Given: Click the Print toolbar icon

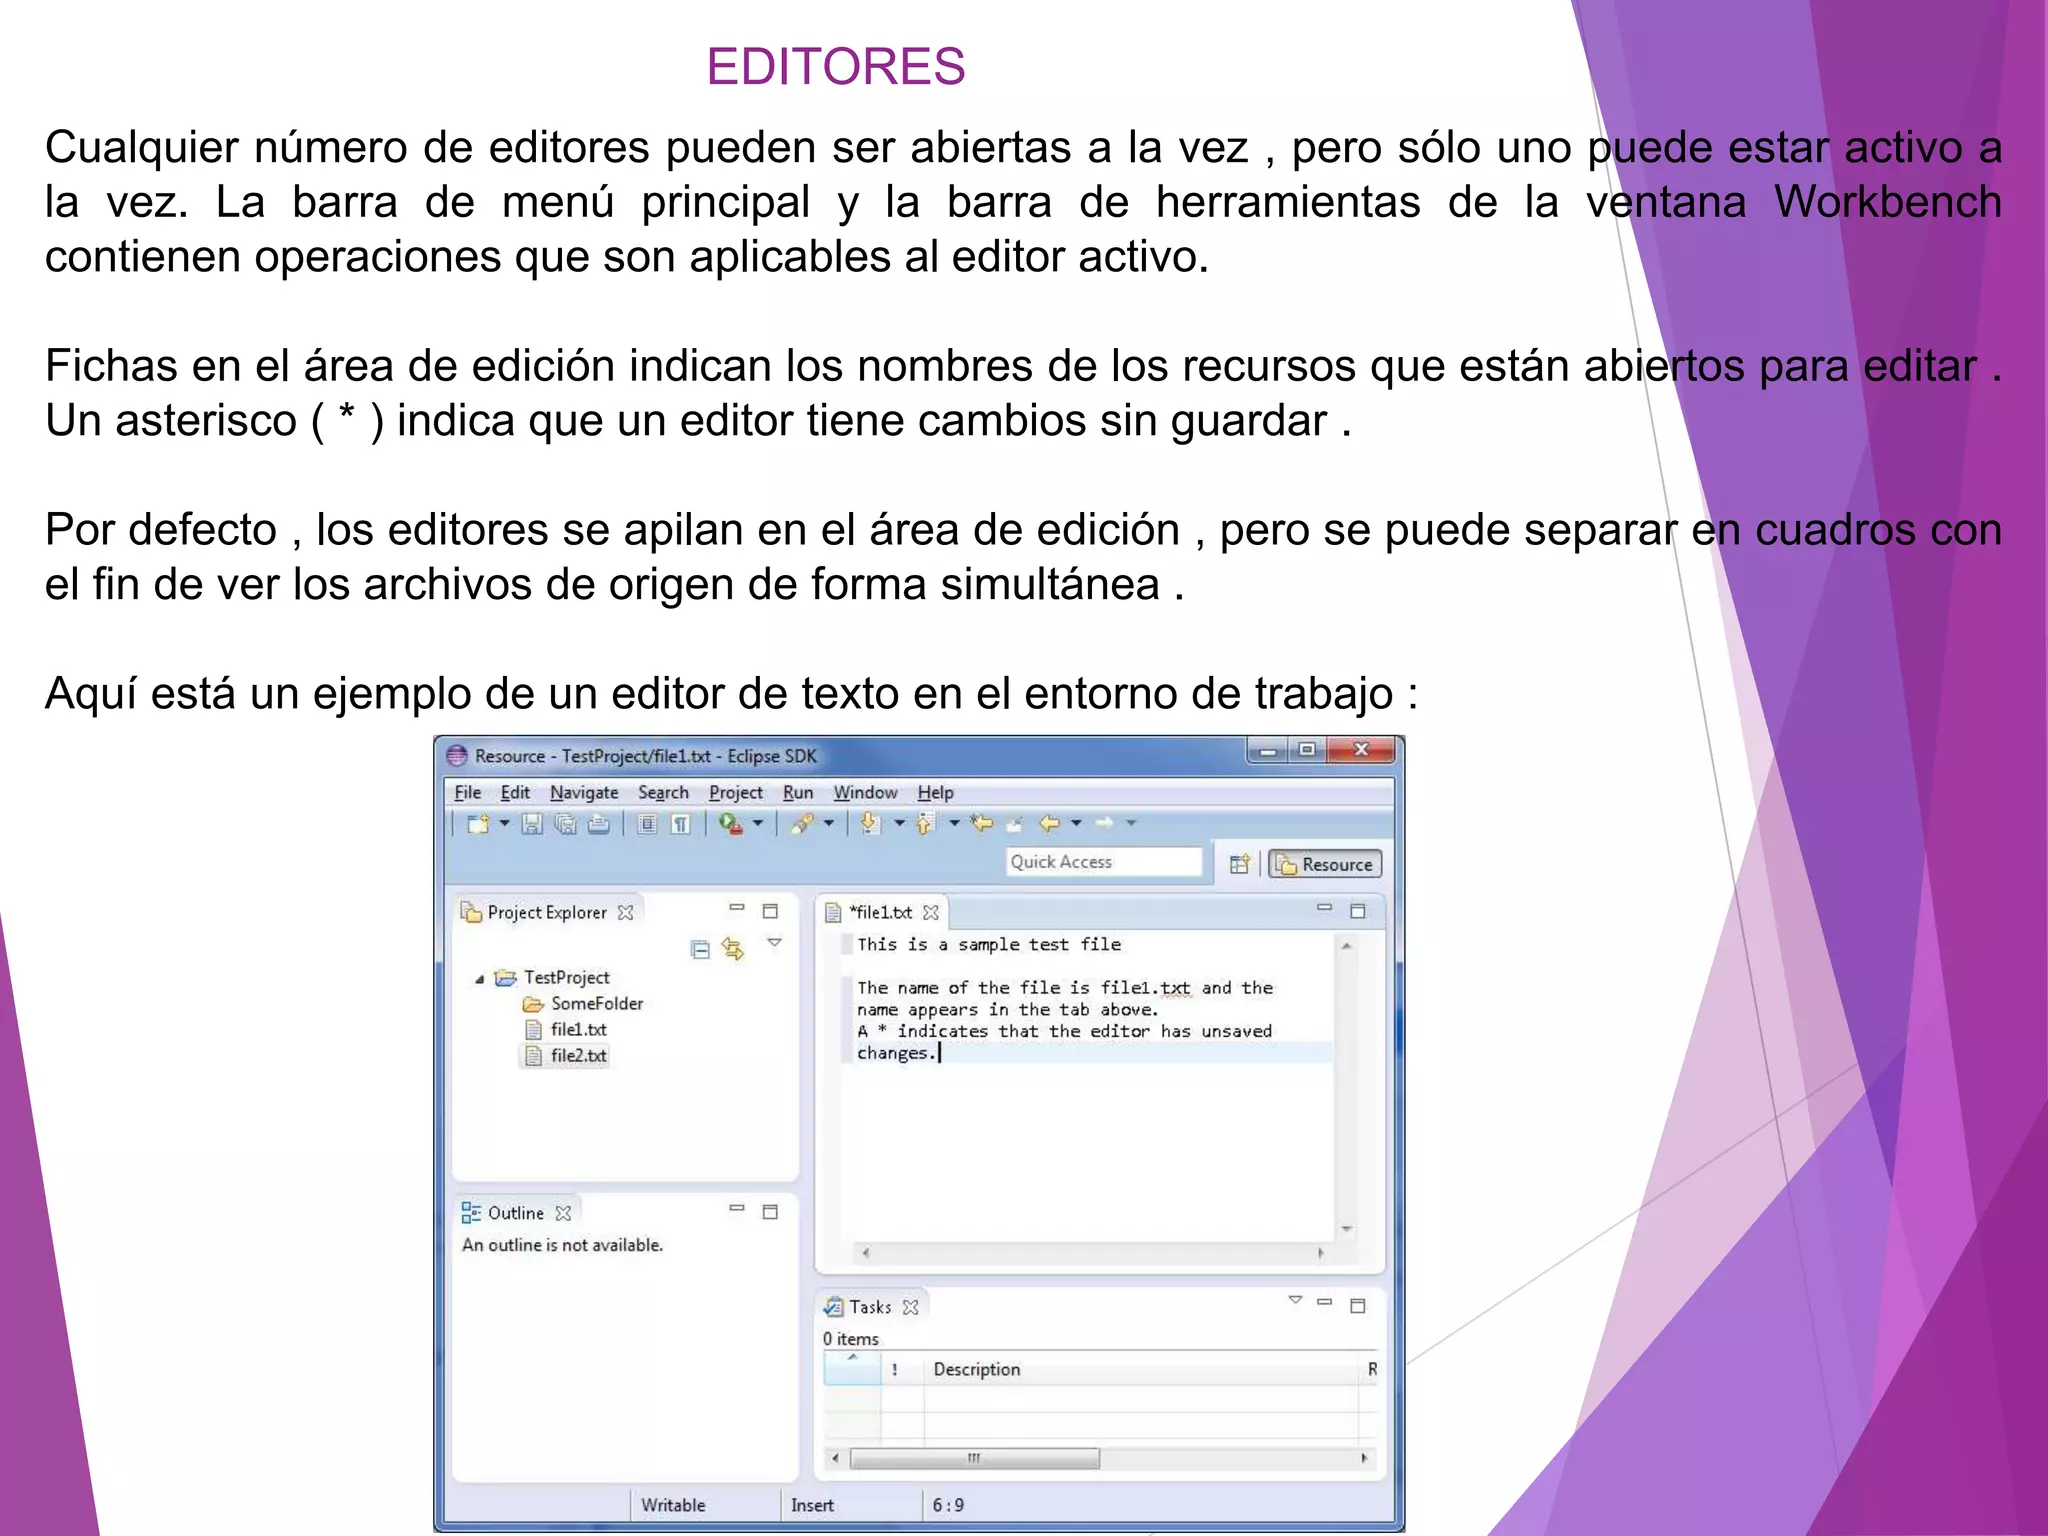Looking at the screenshot, I should pos(598,824).
